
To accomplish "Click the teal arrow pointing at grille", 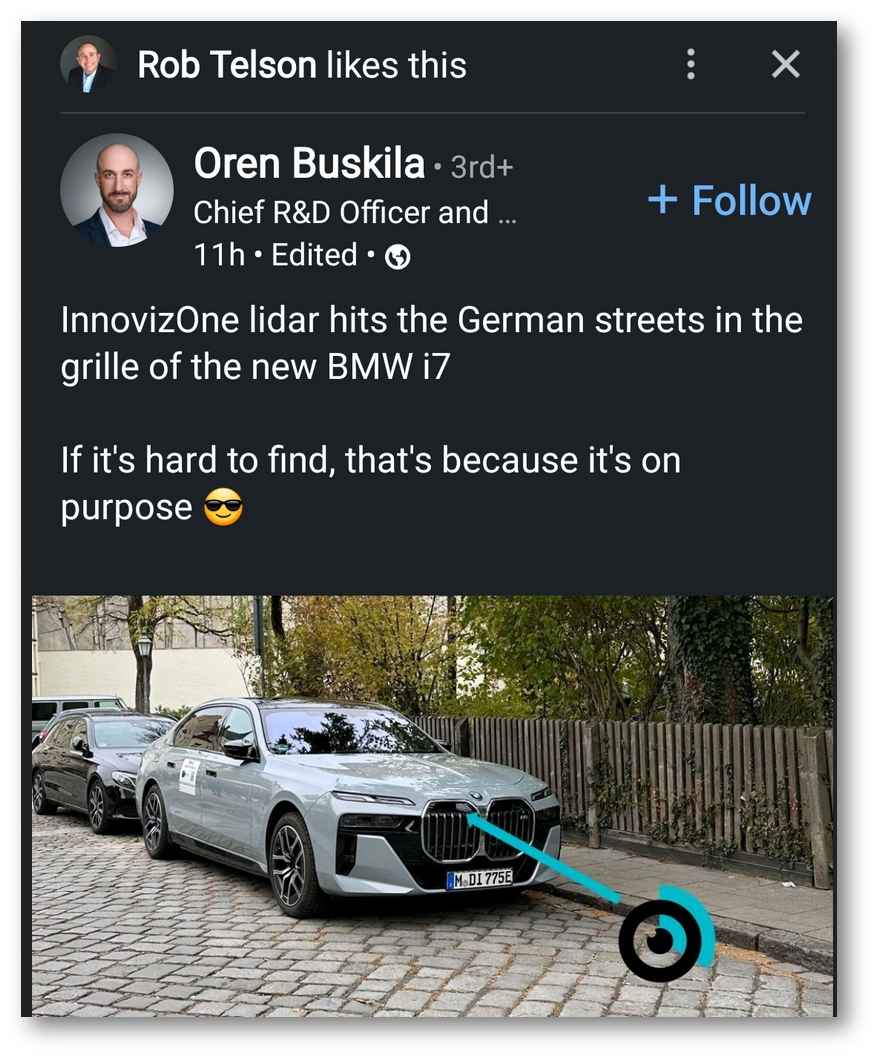I will pos(544,858).
